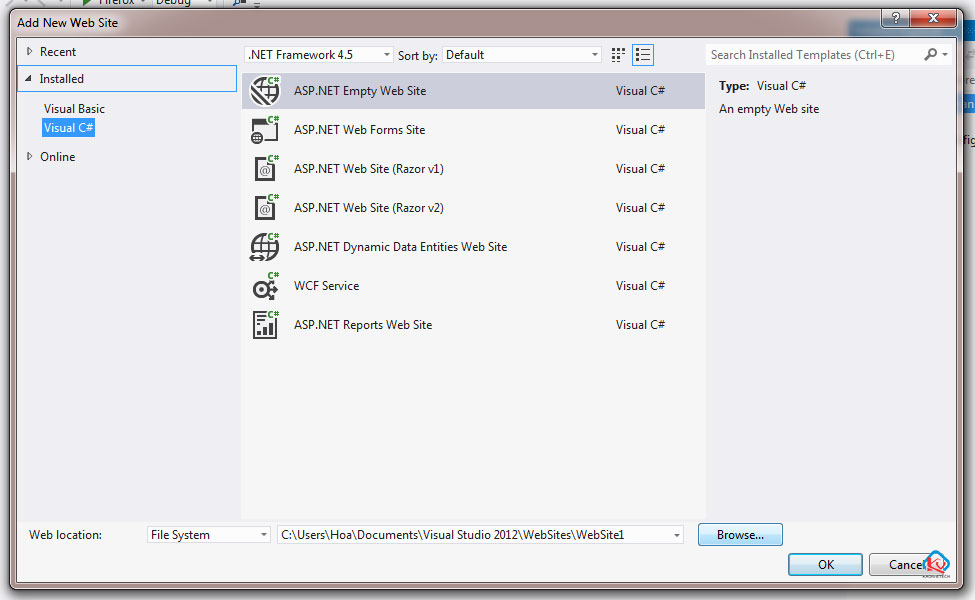This screenshot has height=600, width=975.
Task: Choose ASP.NET Web Site (Razor v2) template
Action: (473, 208)
